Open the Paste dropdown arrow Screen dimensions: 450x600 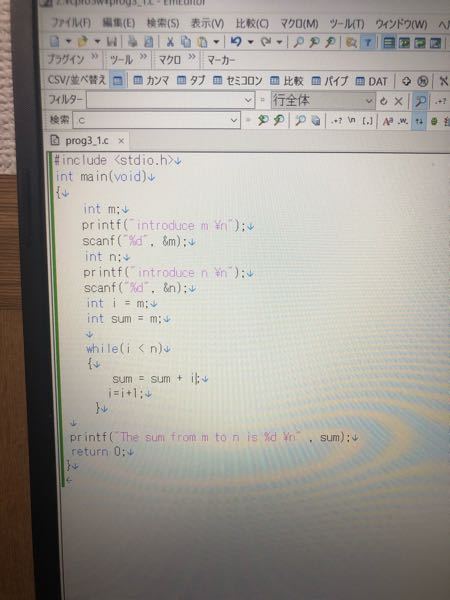pos(217,42)
